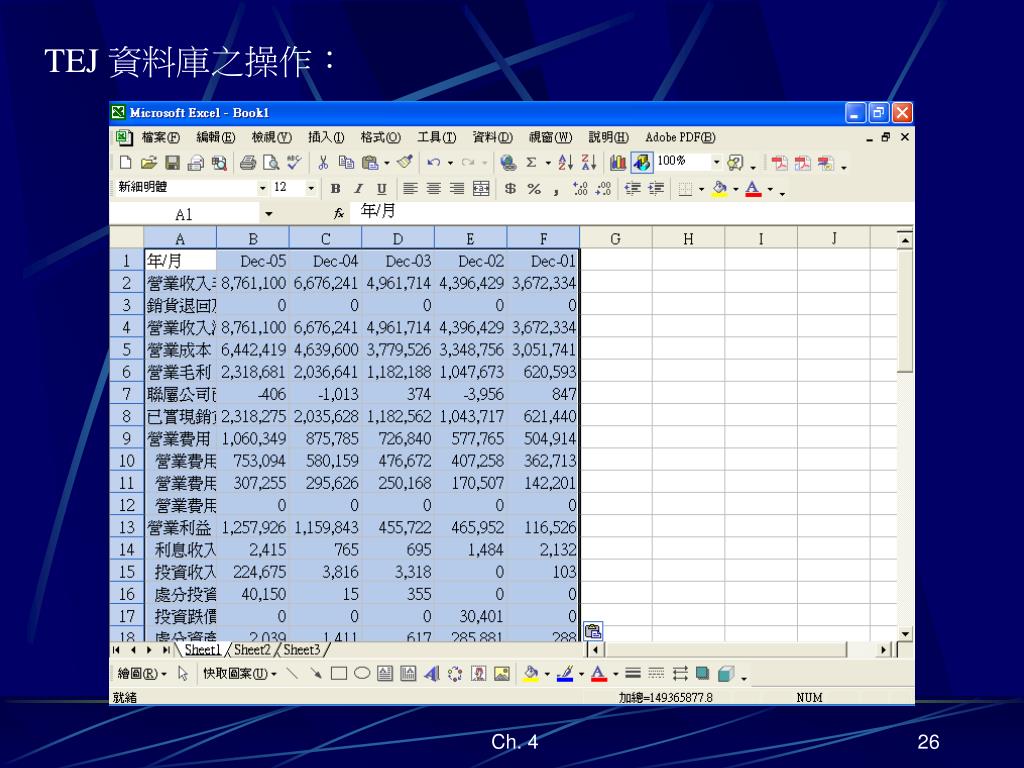Click the Currency style dollar icon
Screen dimensions: 1024x768
point(510,189)
